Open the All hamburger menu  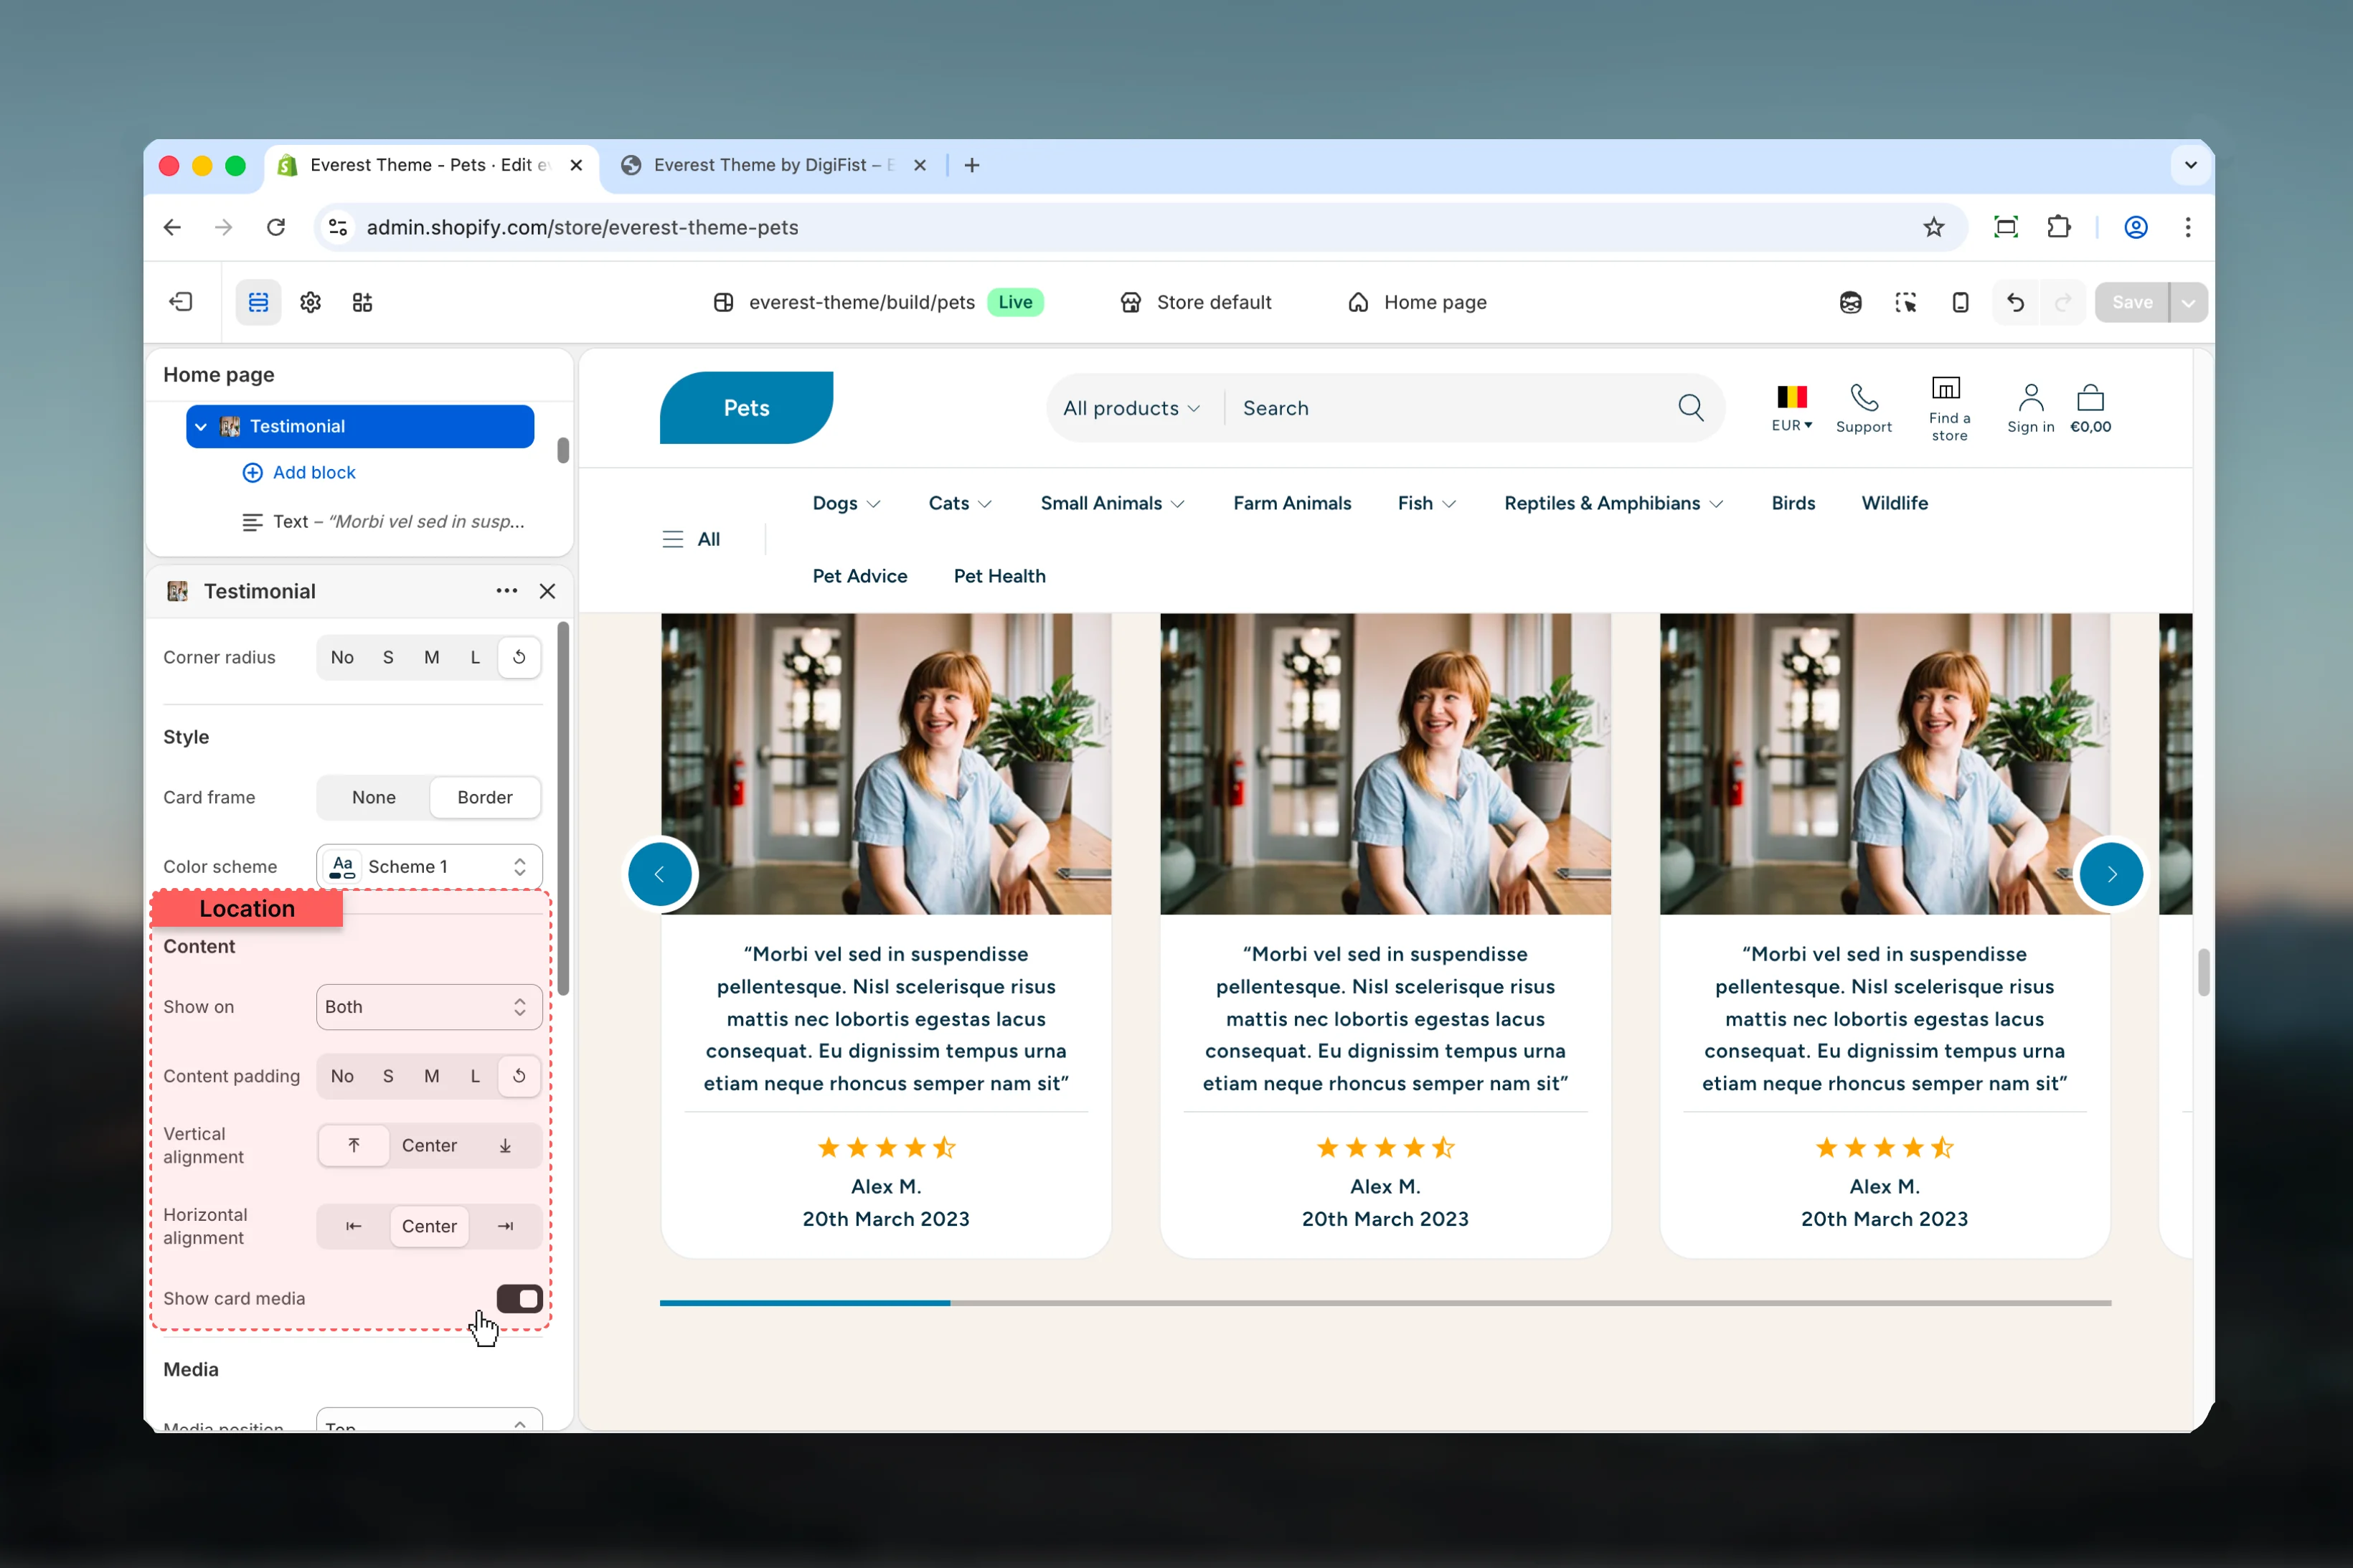click(x=690, y=539)
